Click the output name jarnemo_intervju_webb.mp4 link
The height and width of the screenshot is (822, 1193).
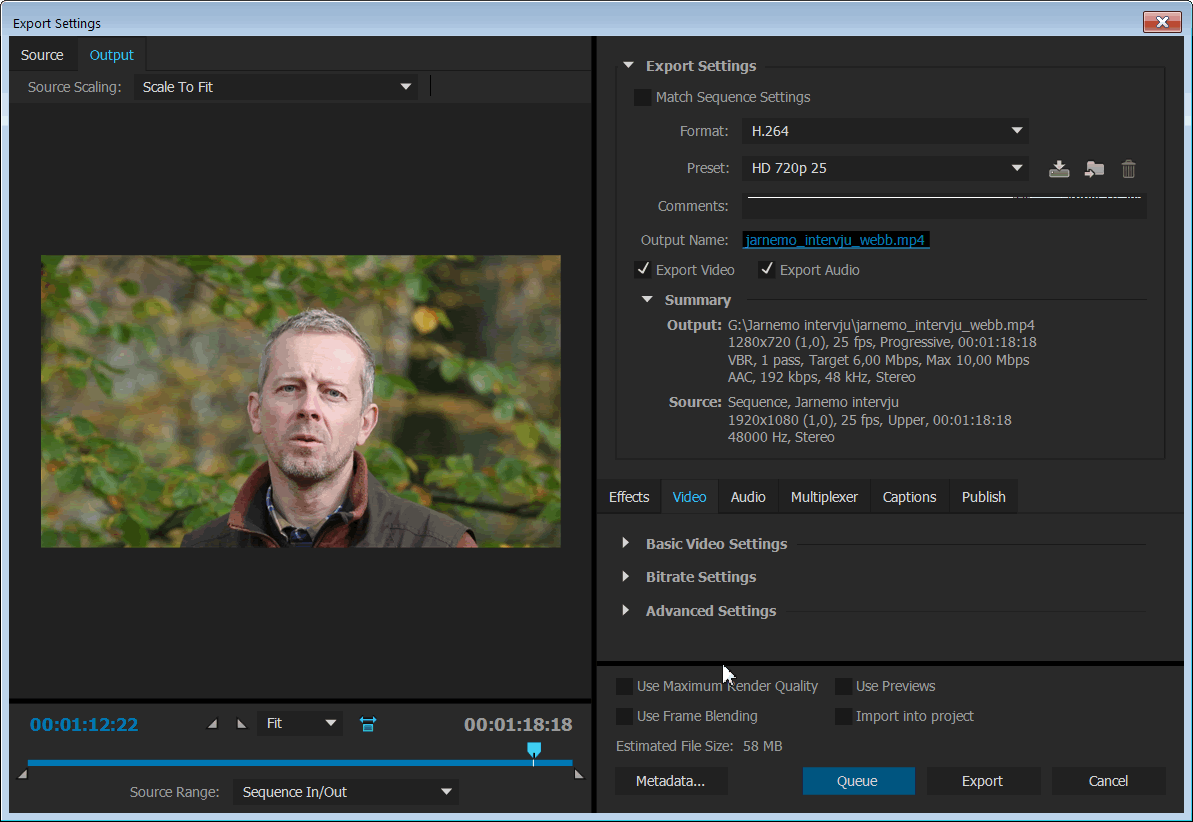pyautogui.click(x=836, y=240)
